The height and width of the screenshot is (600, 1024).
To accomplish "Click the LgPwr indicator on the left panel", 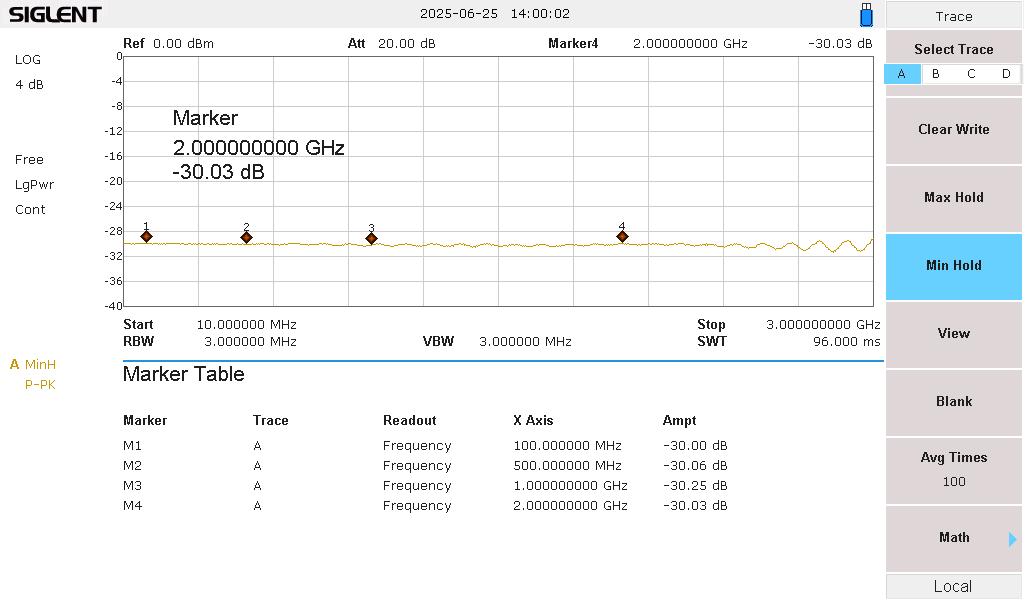I will (34, 185).
